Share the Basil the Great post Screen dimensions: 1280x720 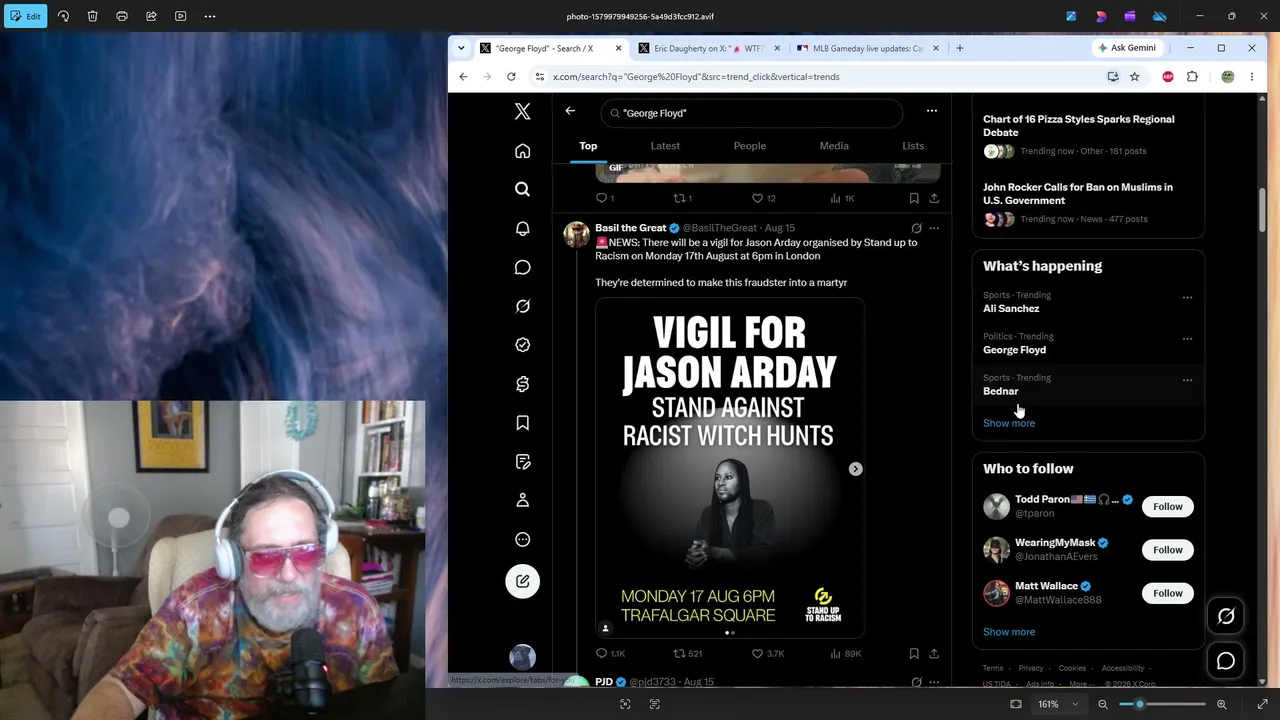(934, 653)
